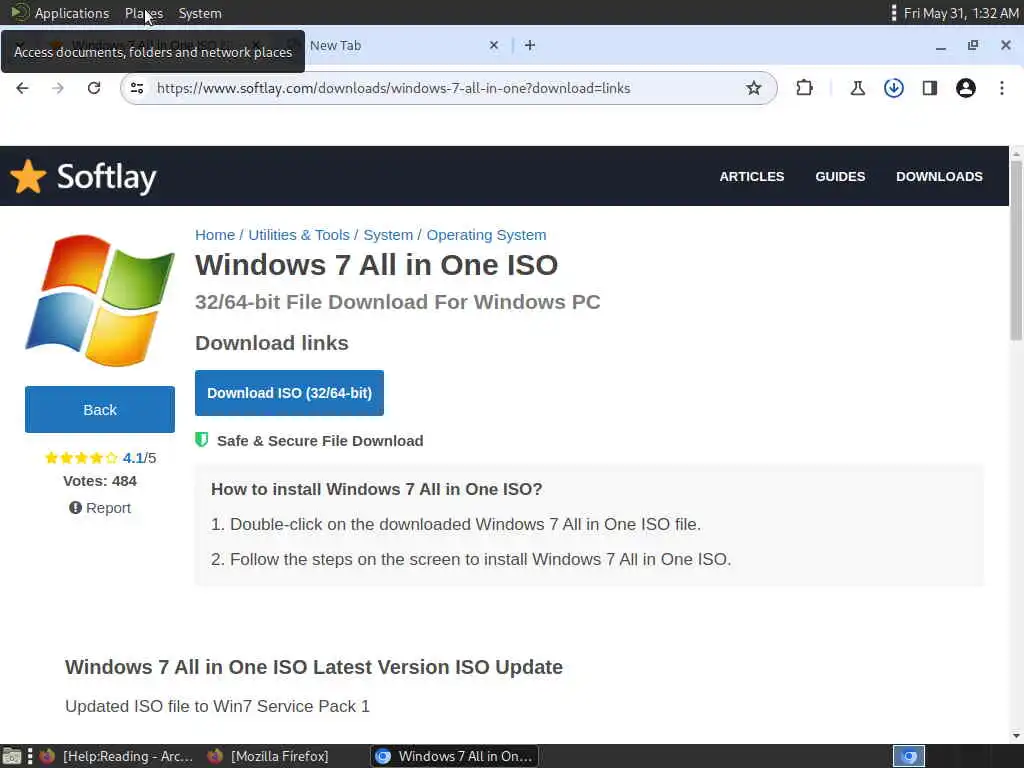1024x768 pixels.
Task: Click the Windows 7 logo image
Action: (100, 300)
